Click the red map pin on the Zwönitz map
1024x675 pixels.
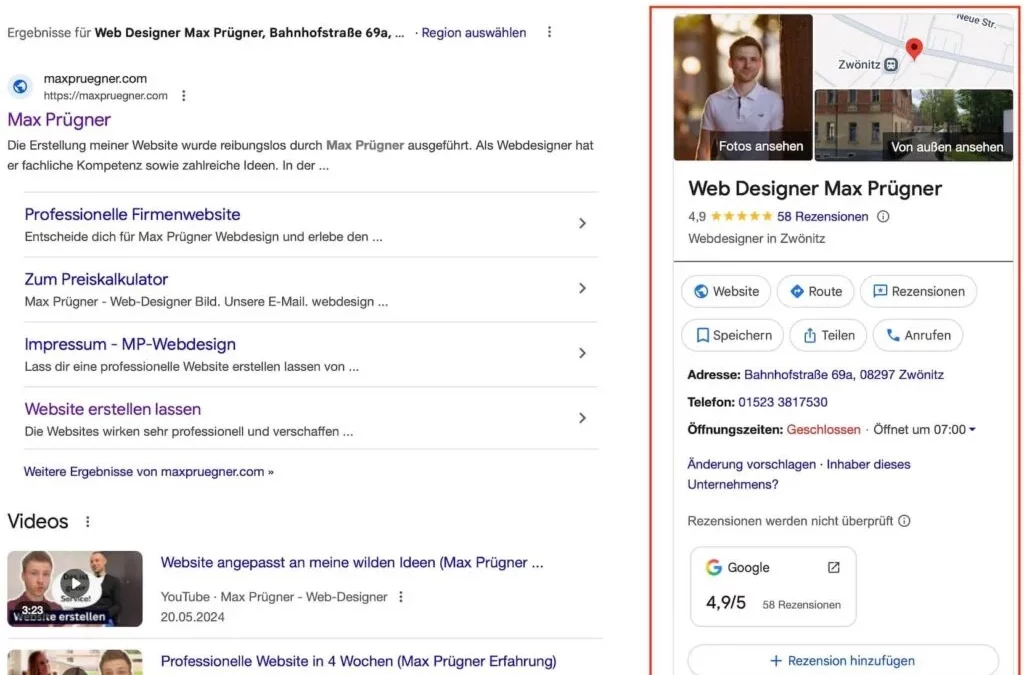[914, 48]
